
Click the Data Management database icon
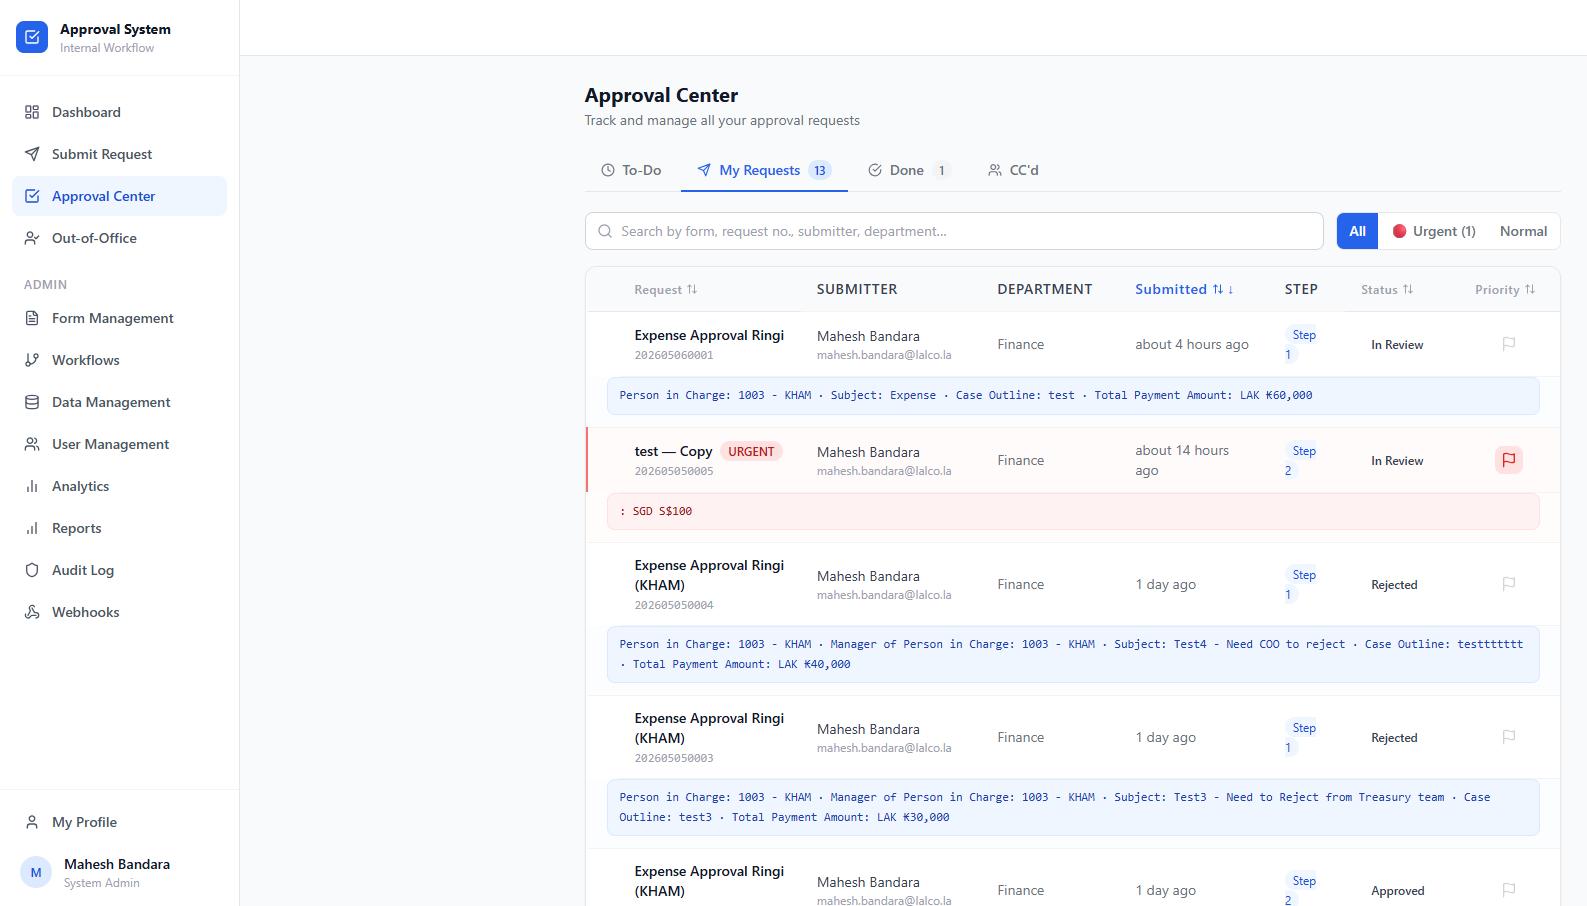coord(32,402)
